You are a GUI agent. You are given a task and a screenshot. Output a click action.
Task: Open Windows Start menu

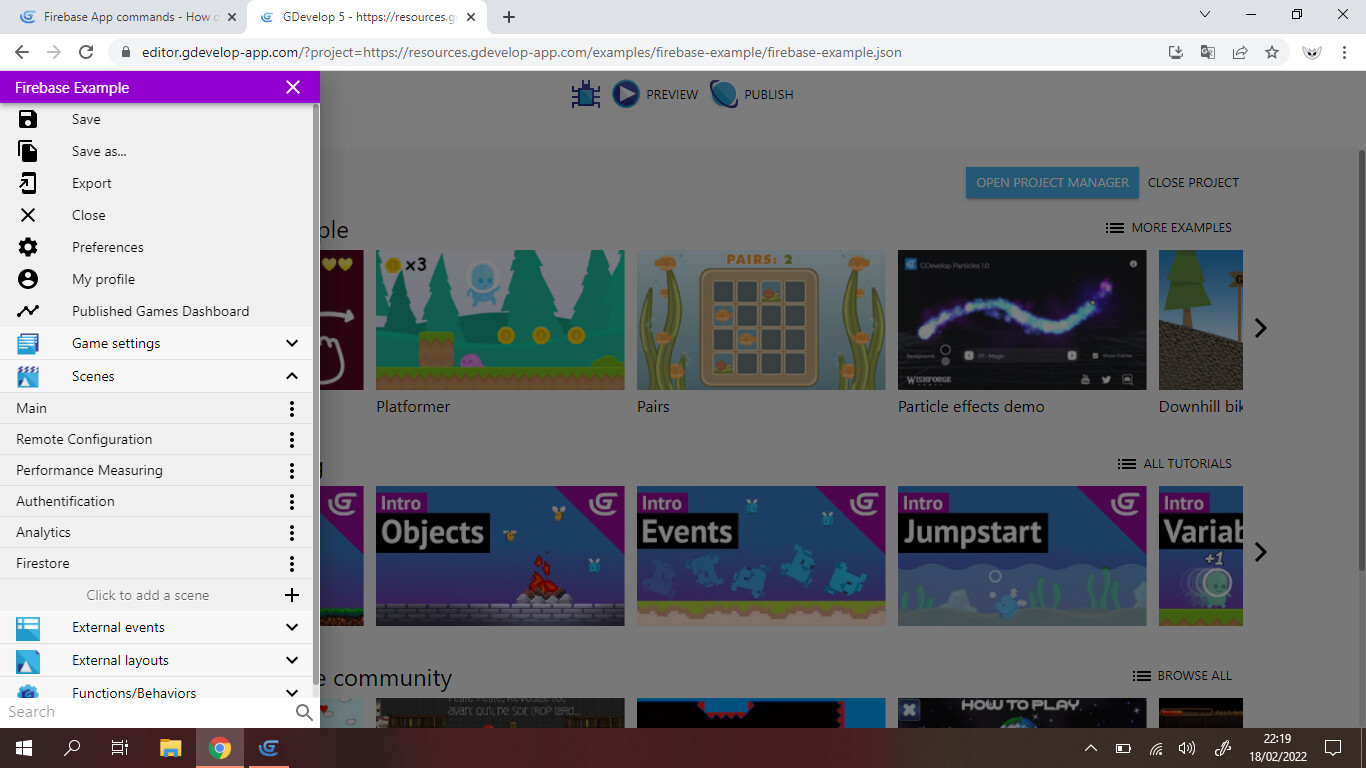tap(23, 748)
